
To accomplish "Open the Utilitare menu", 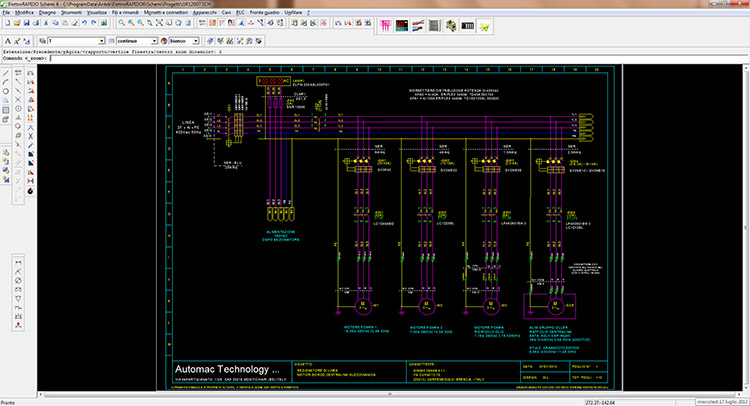I will [x=293, y=12].
